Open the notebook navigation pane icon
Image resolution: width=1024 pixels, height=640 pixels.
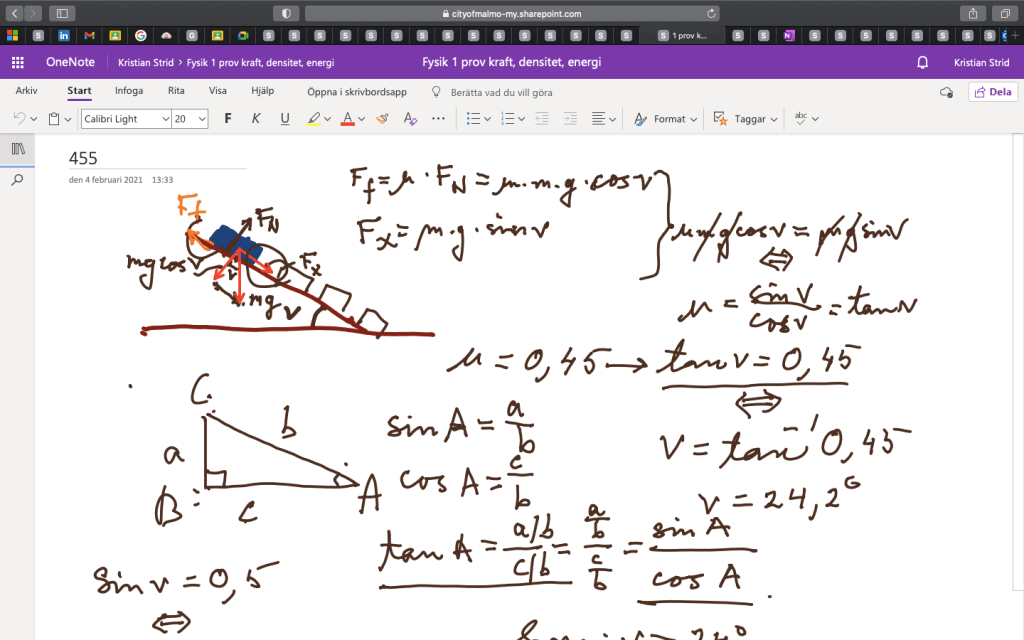pyautogui.click(x=17, y=148)
